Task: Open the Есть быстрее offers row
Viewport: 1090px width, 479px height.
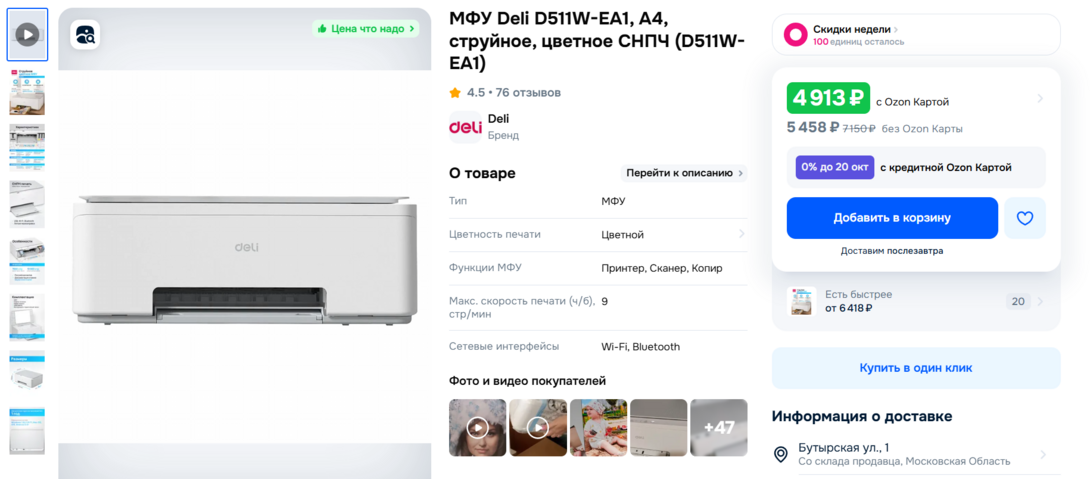Action: tap(915, 301)
